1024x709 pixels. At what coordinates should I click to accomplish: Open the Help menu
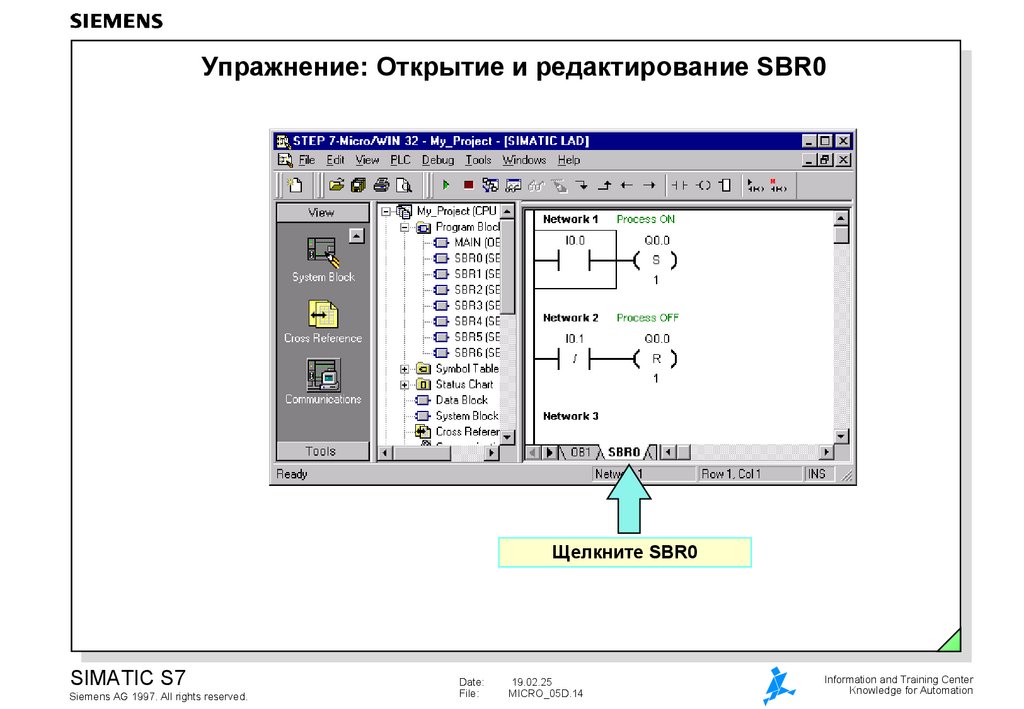click(569, 160)
